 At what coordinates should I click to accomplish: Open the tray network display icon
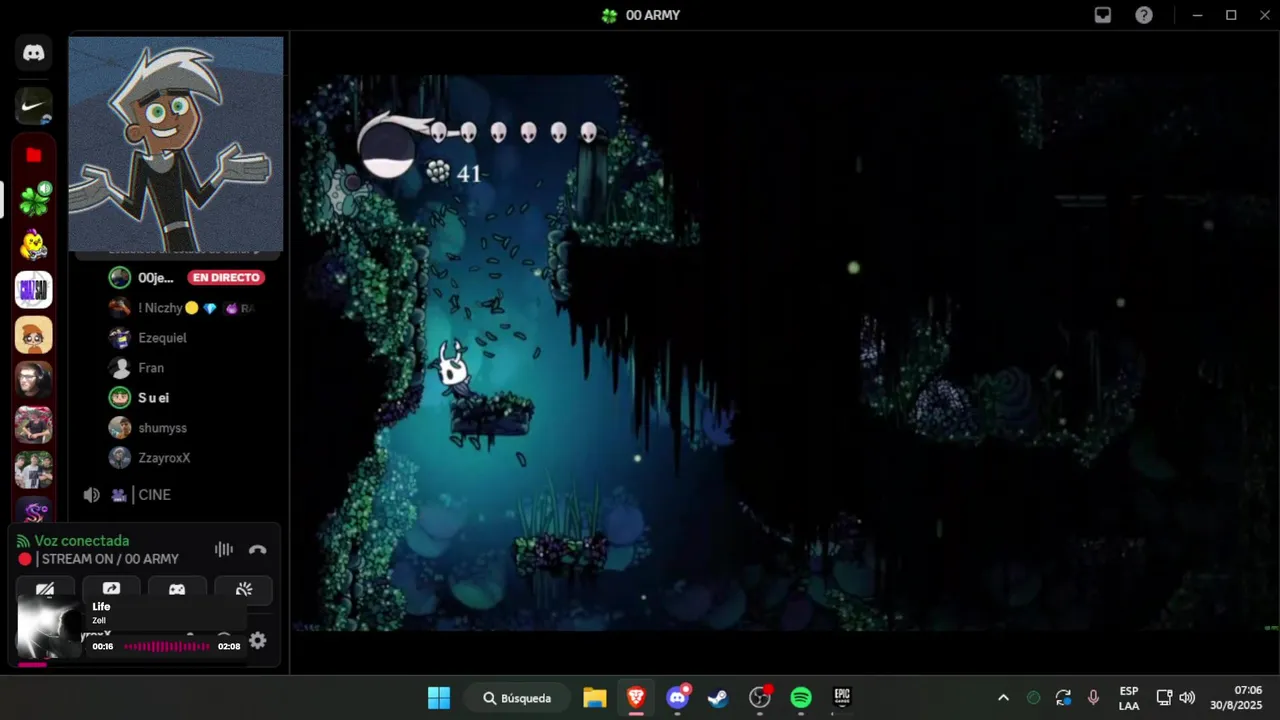(1164, 698)
